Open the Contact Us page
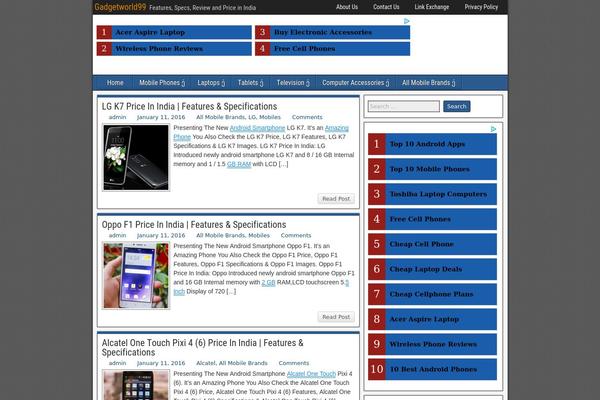Image resolution: width=600 pixels, height=400 pixels. click(x=386, y=7)
